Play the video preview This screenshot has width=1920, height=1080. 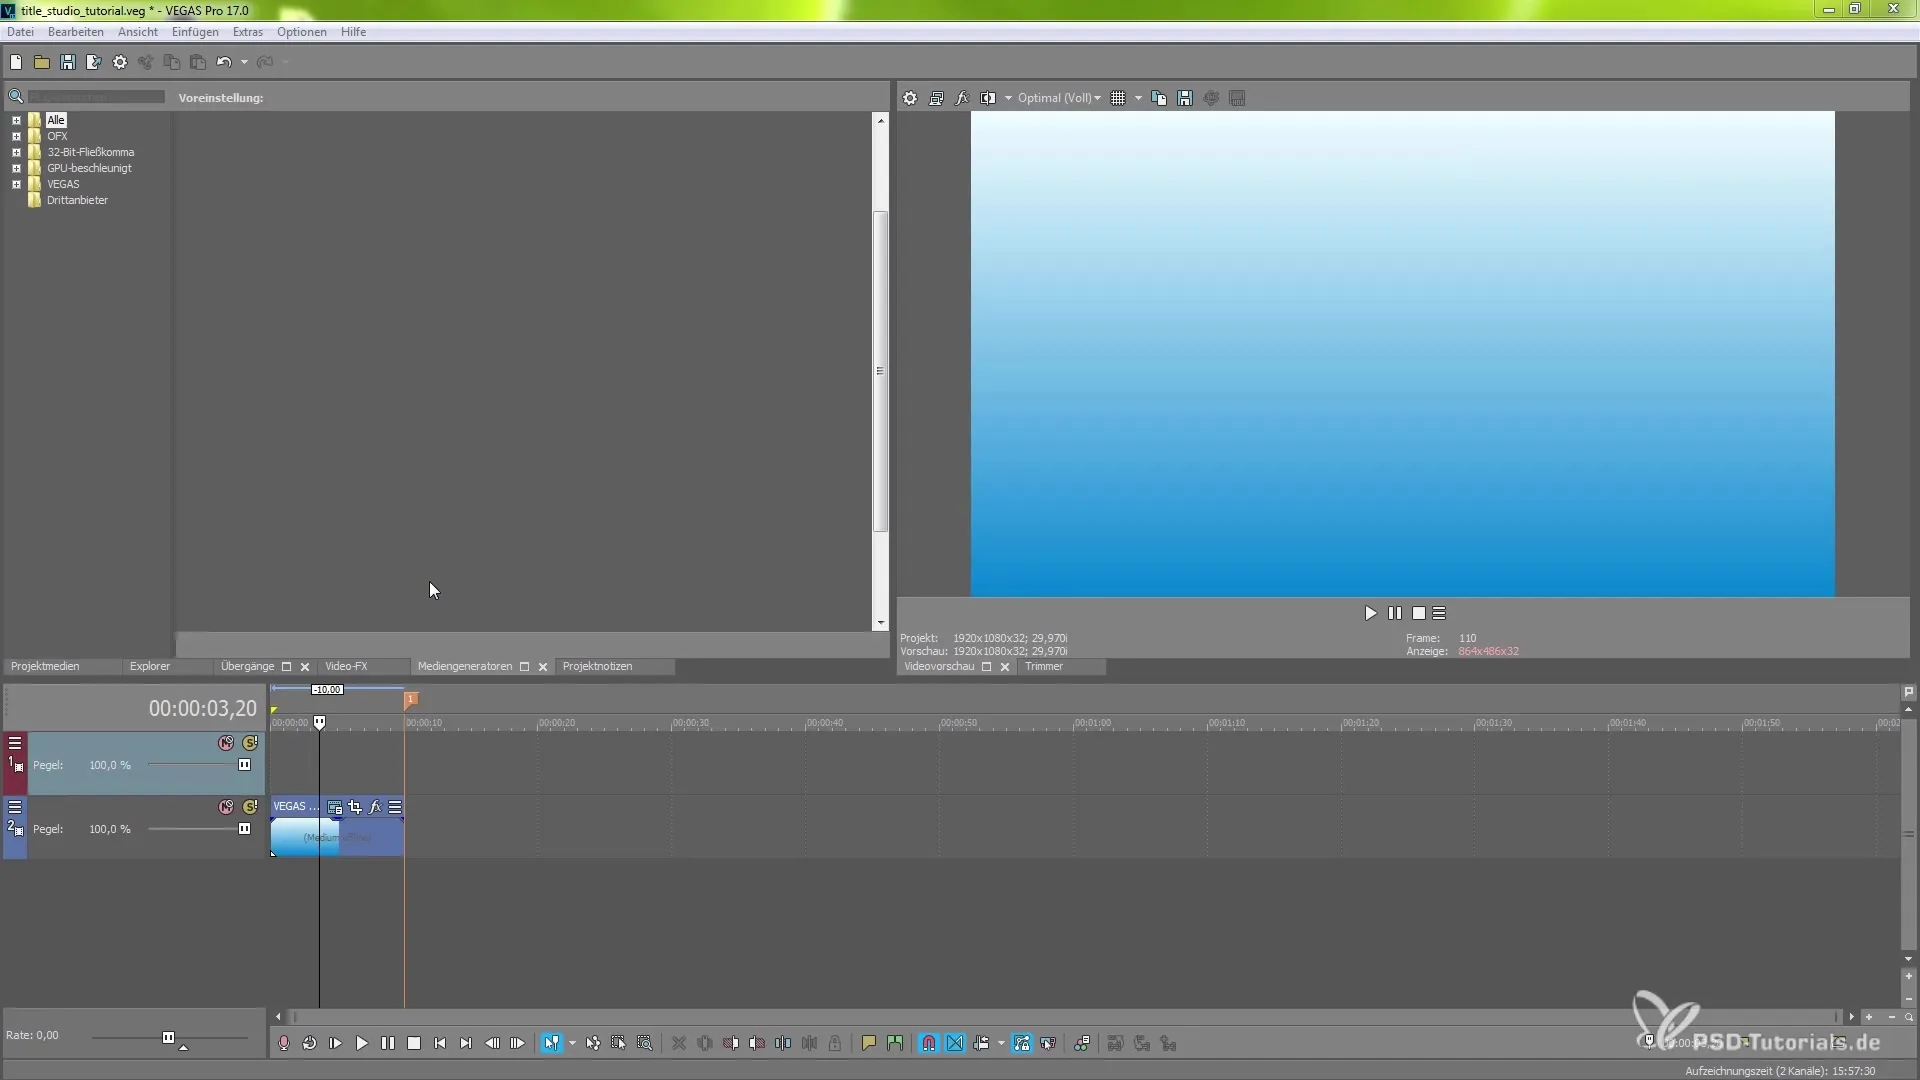point(1371,613)
